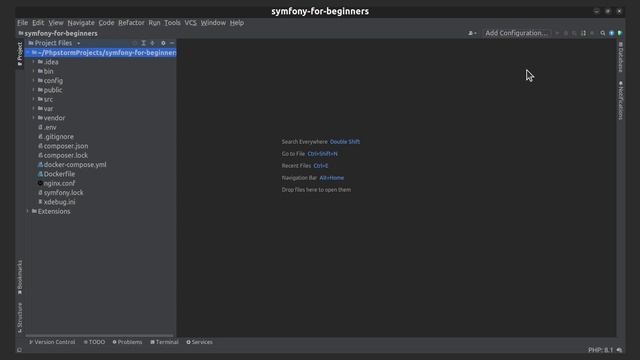Click the tool windows quick access icon

pos(19,350)
